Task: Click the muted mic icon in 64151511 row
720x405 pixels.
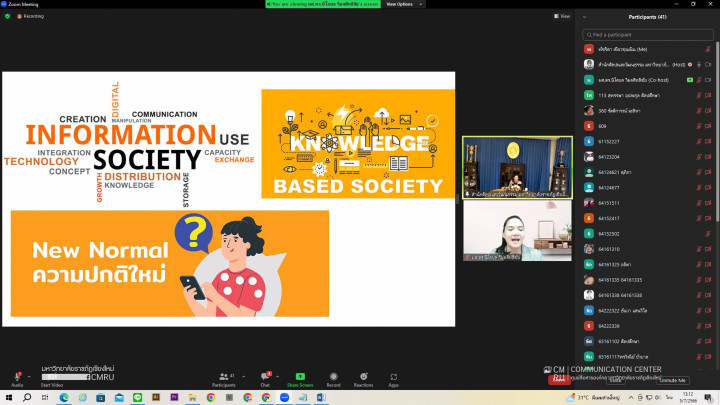Action: [x=699, y=203]
